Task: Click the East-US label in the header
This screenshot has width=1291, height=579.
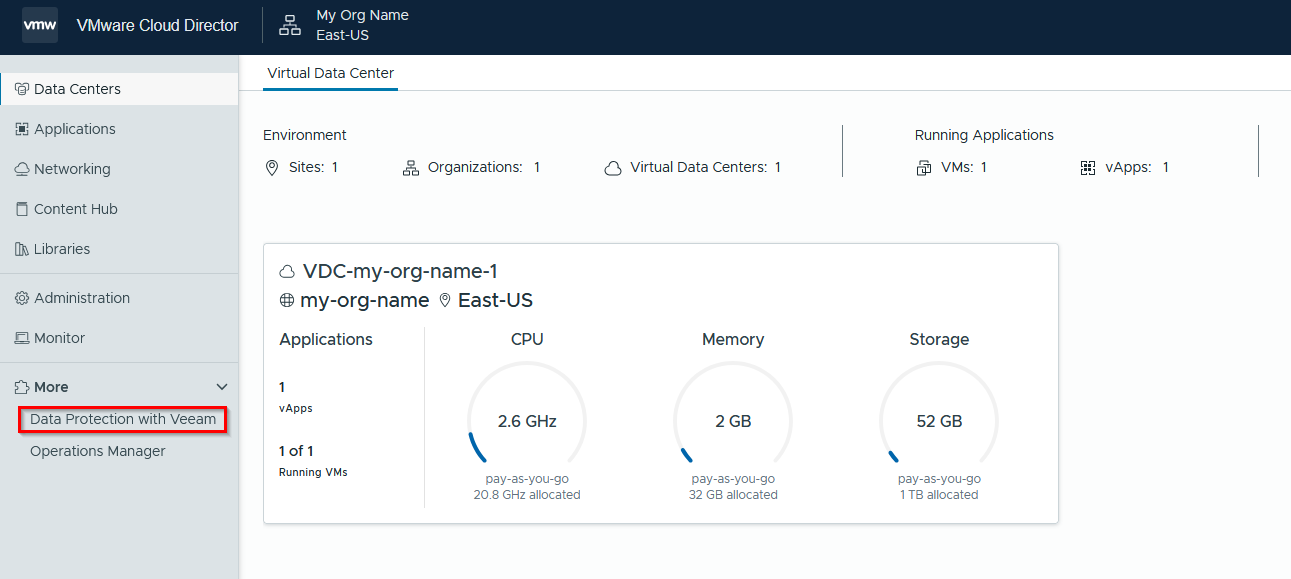Action: tap(343, 35)
